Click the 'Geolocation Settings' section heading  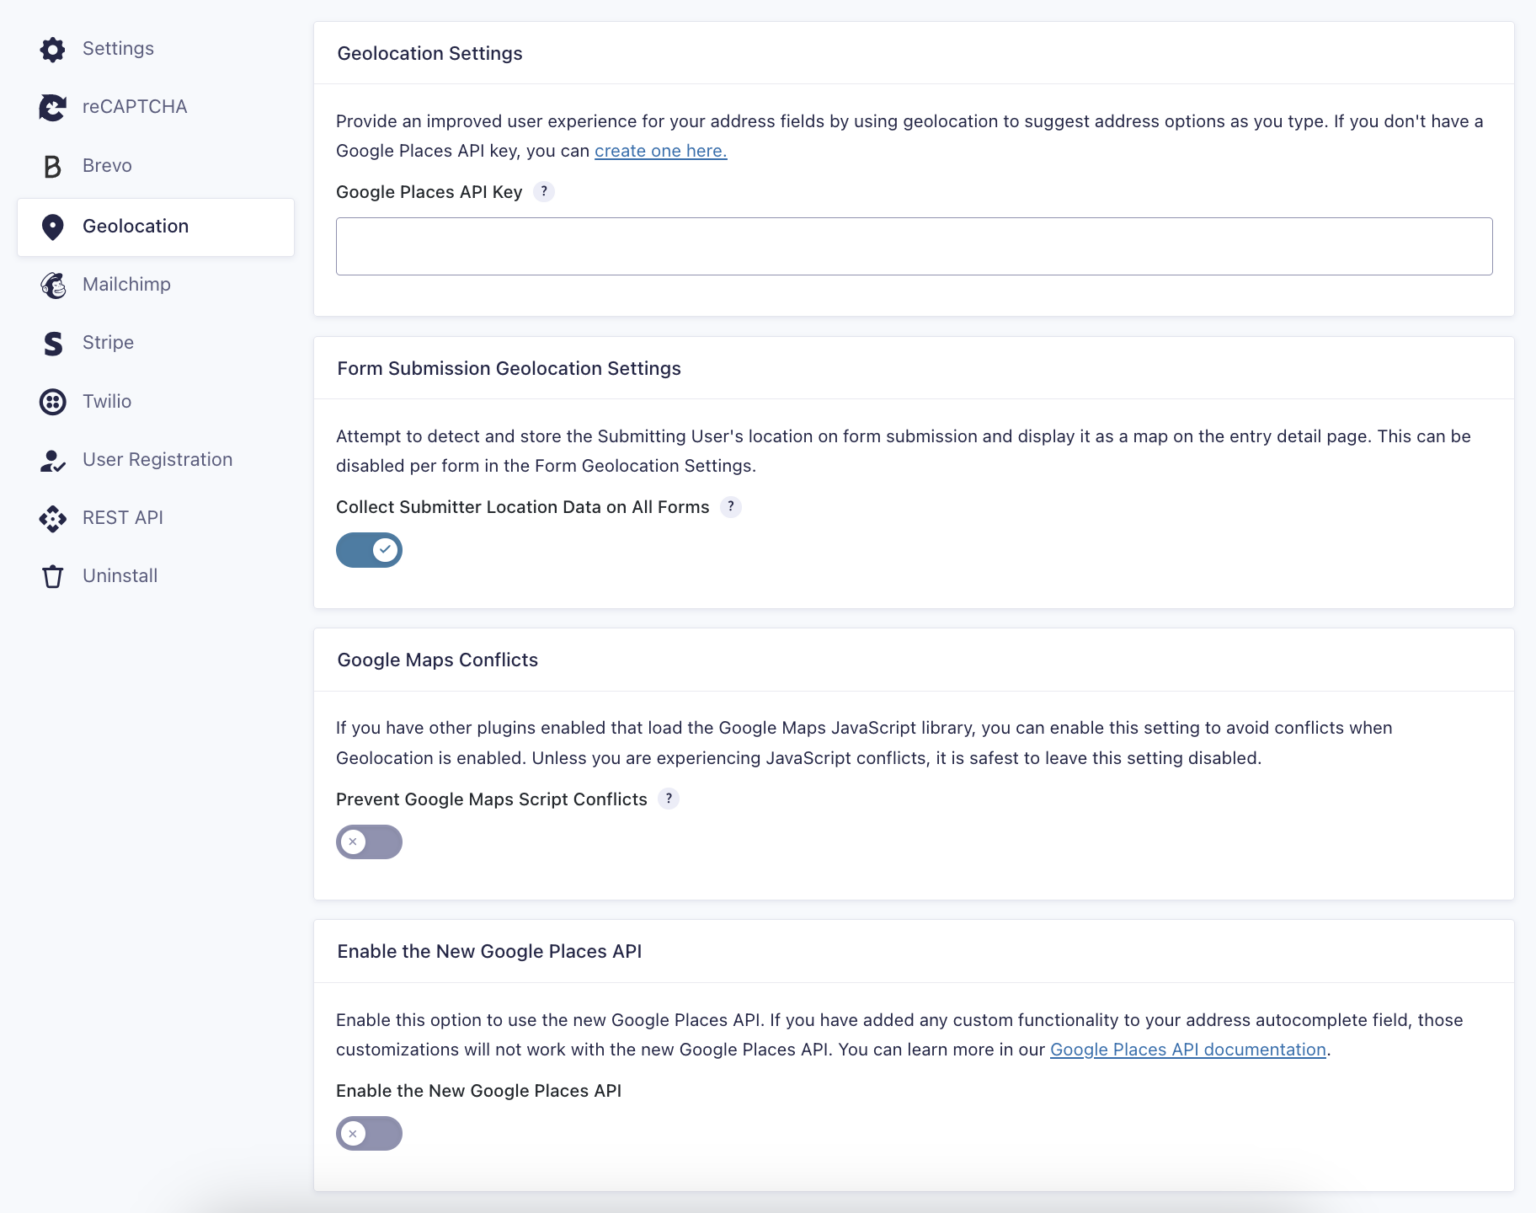pos(430,54)
